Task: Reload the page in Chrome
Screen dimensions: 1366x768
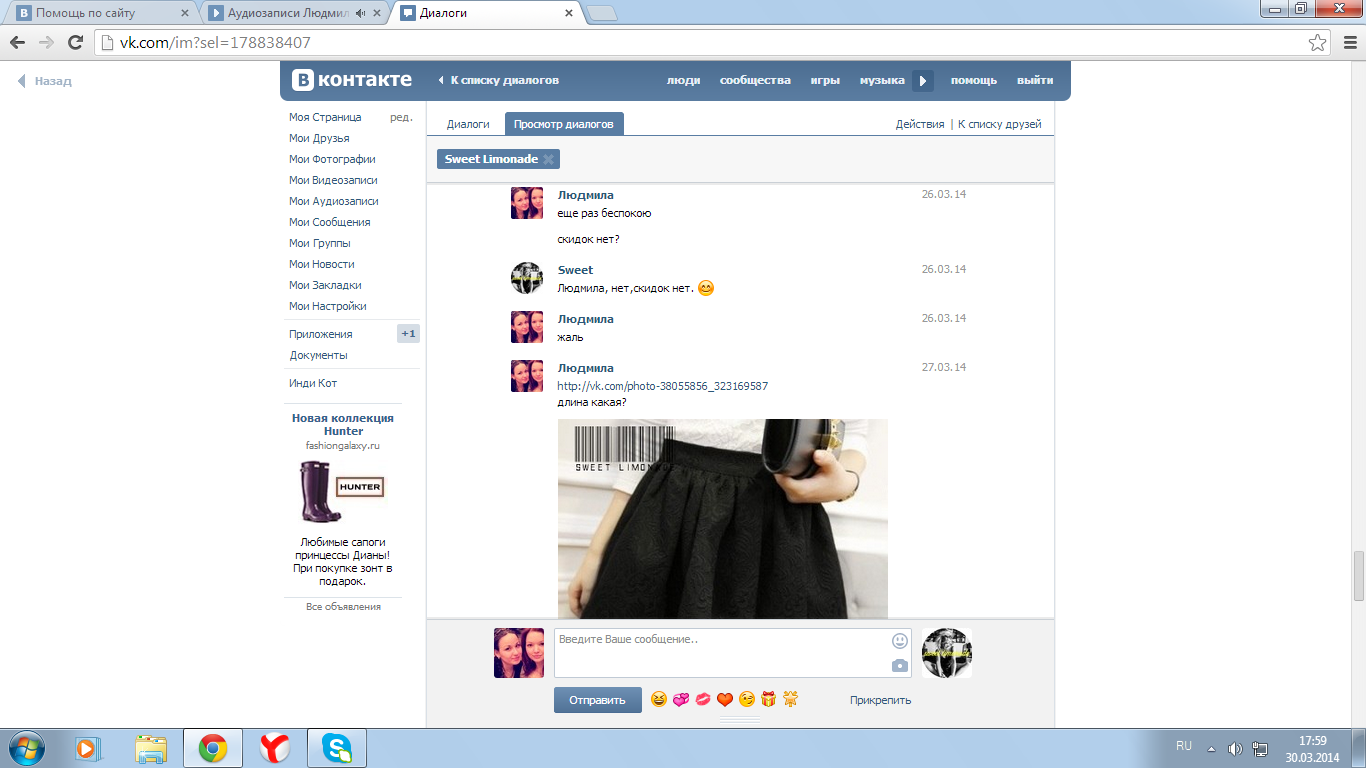Action: pos(75,43)
